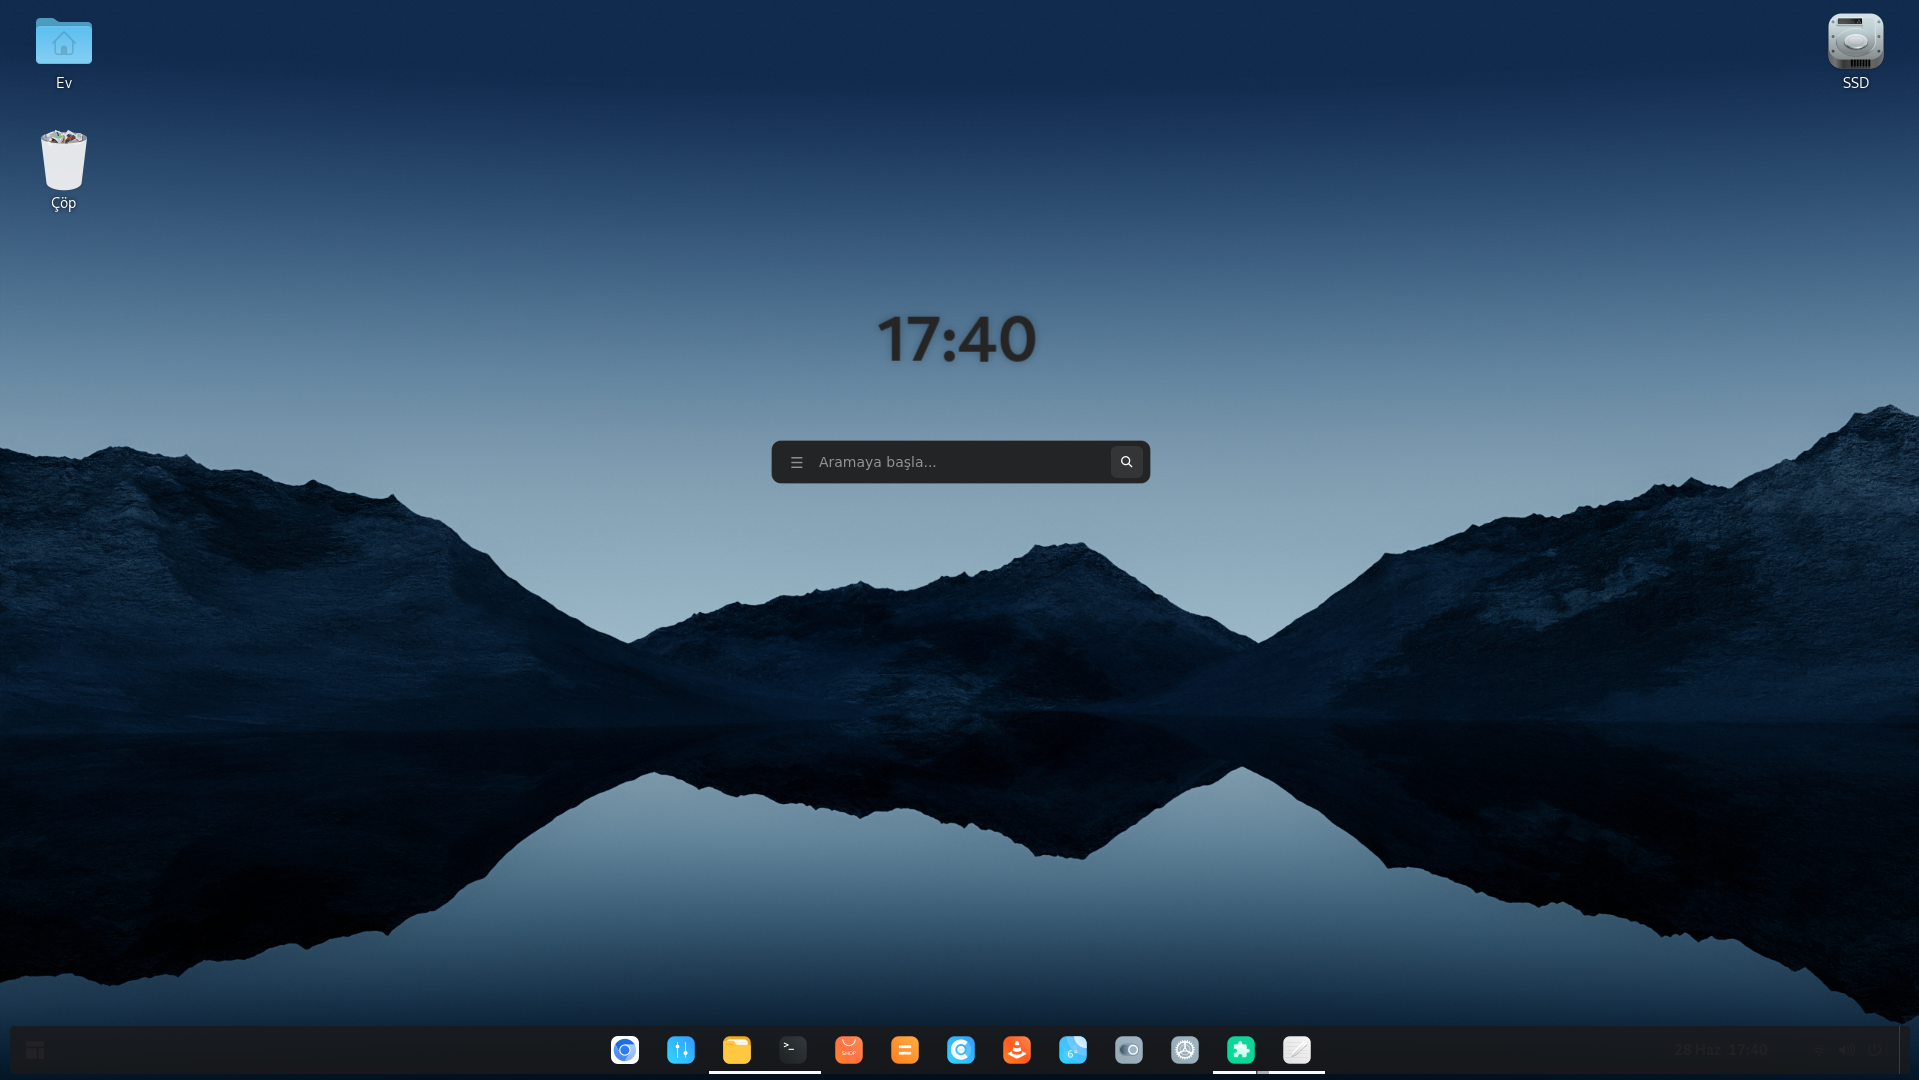The image size is (1919, 1080).
Task: Open the '28 Haz 17:40' panel clock
Action: [1721, 1050]
